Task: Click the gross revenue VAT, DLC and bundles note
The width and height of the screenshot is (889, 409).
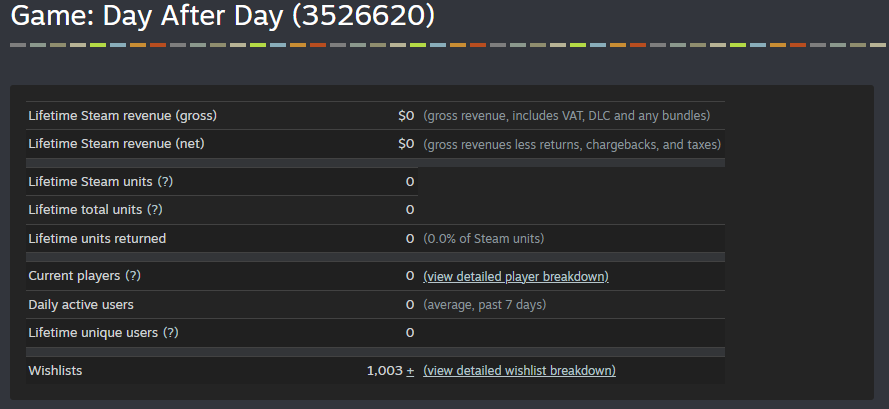Action: 567,116
